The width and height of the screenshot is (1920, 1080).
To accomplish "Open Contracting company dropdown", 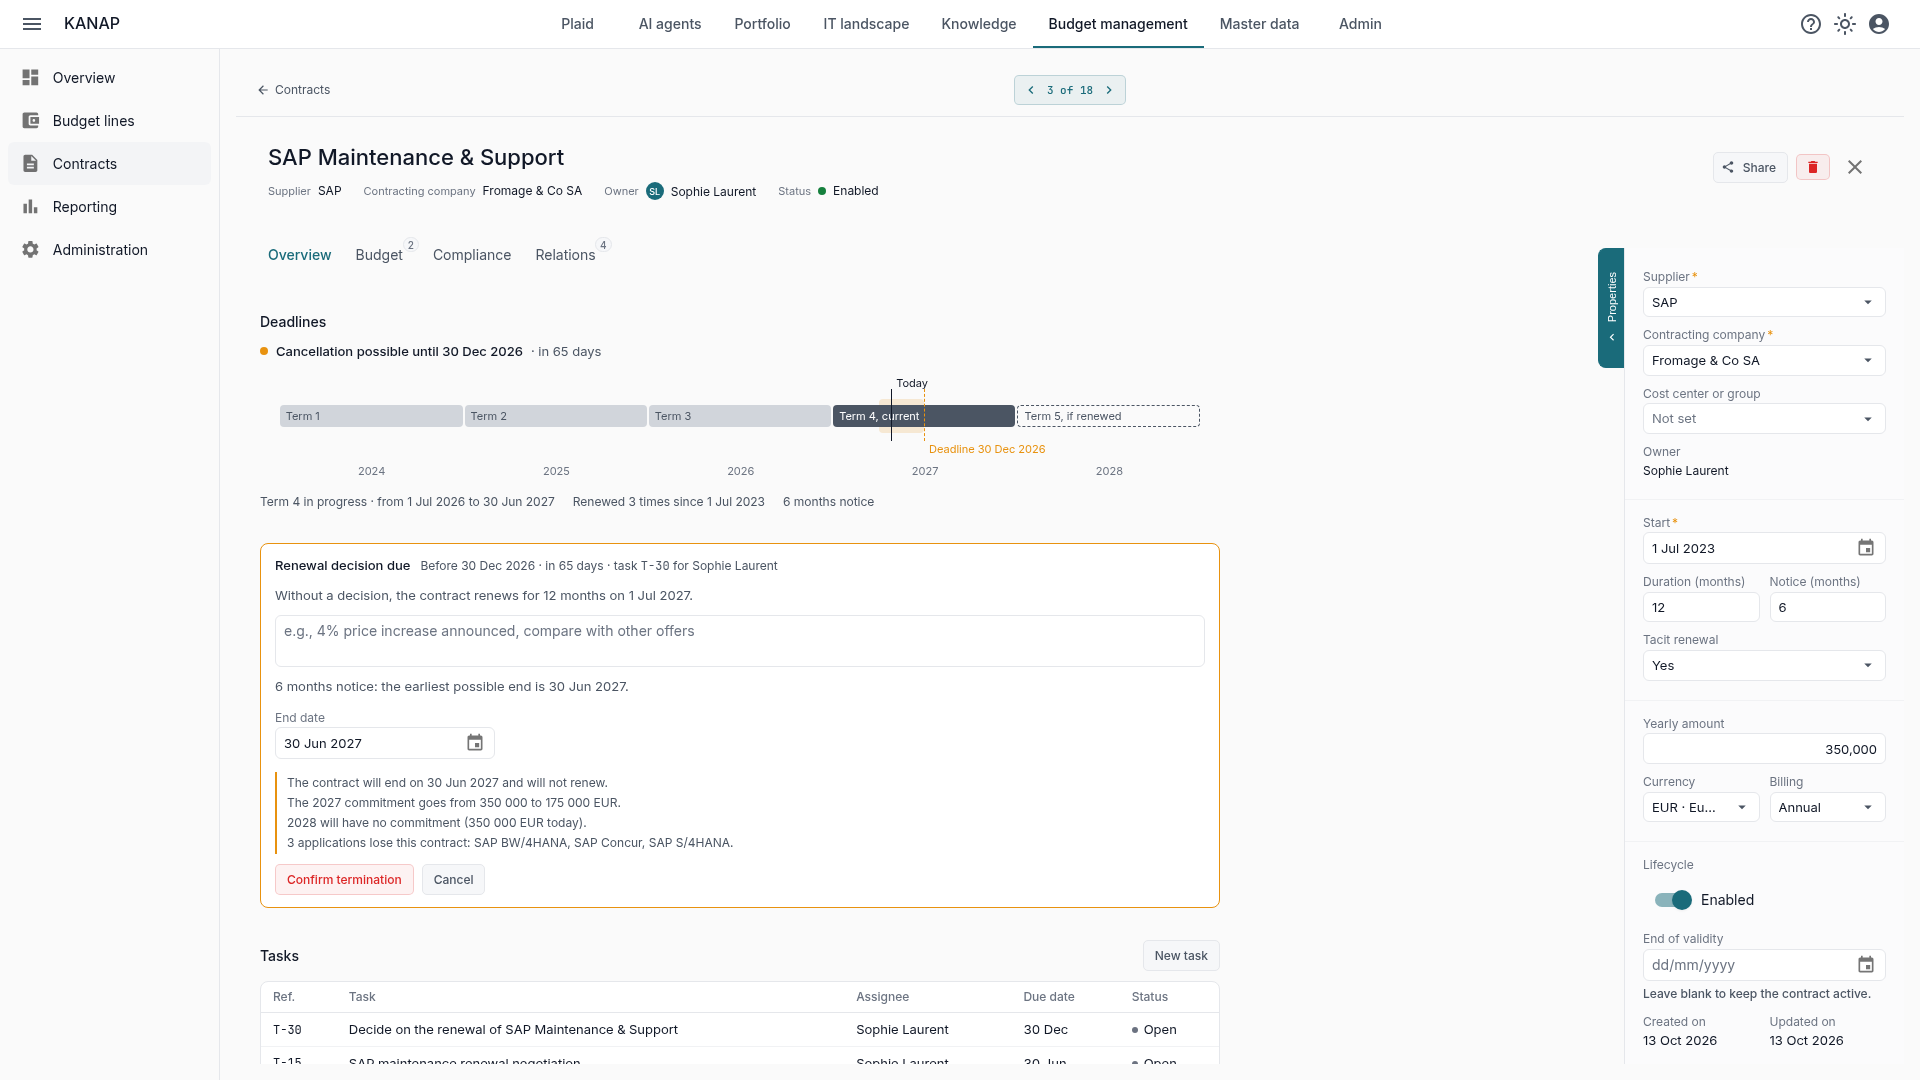I will [1764, 361].
